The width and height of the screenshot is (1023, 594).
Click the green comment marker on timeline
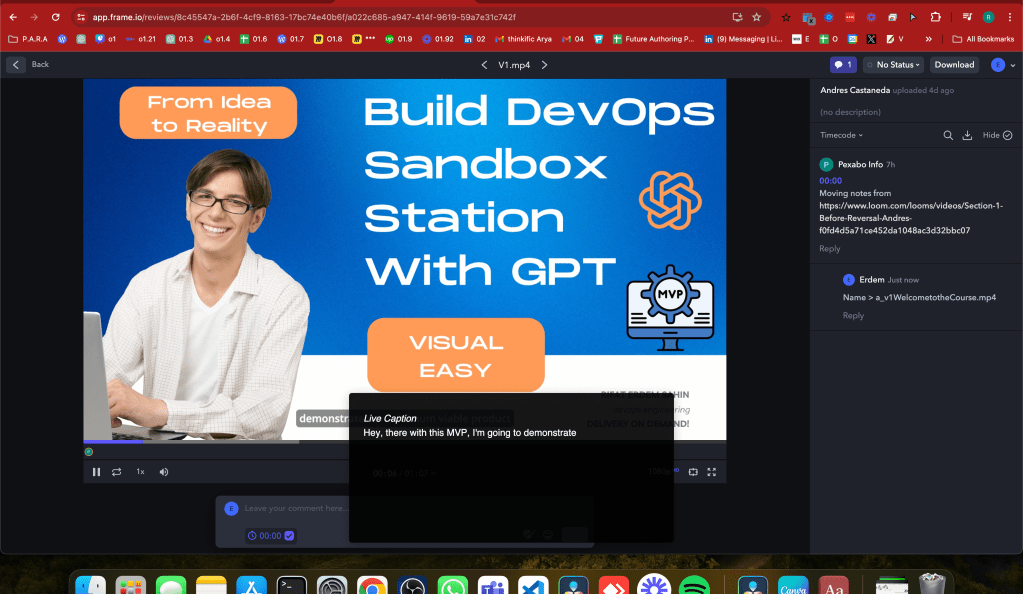point(89,452)
